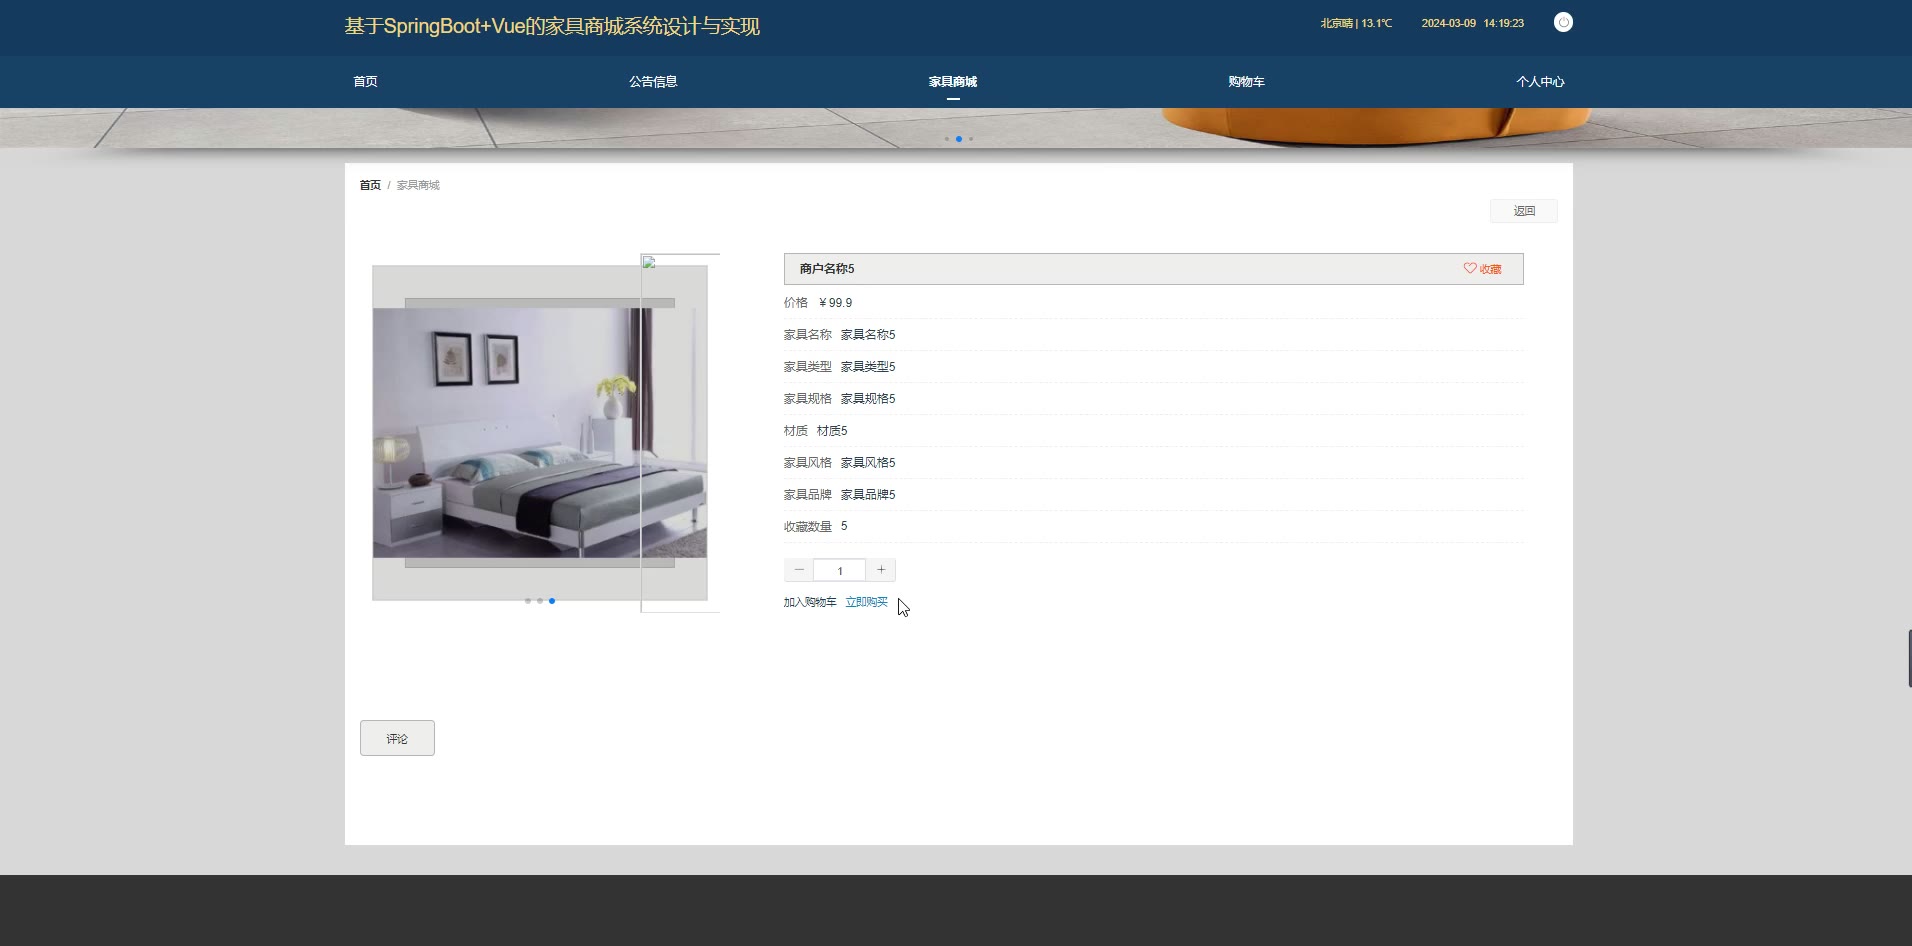Select the middle product image carousel dot
The width and height of the screenshot is (1912, 946).
pyautogui.click(x=540, y=601)
